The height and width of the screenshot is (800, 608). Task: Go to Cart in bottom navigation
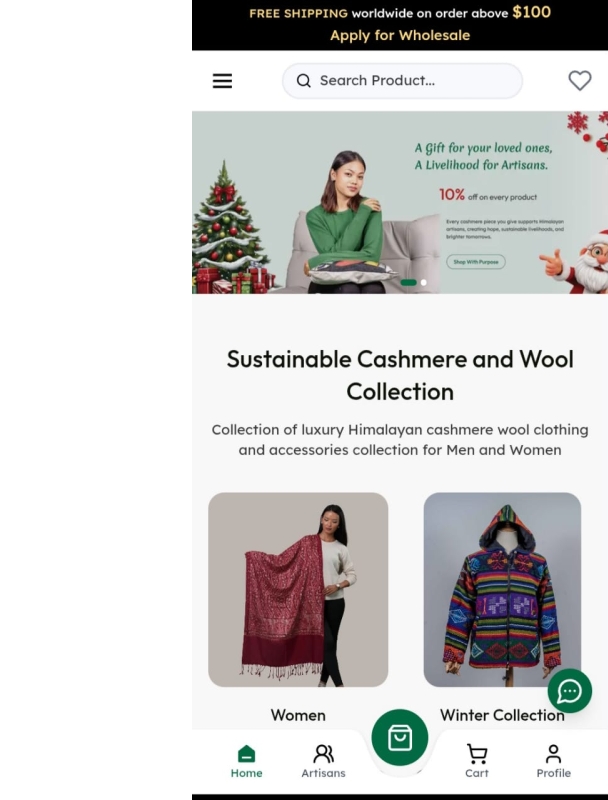(477, 761)
